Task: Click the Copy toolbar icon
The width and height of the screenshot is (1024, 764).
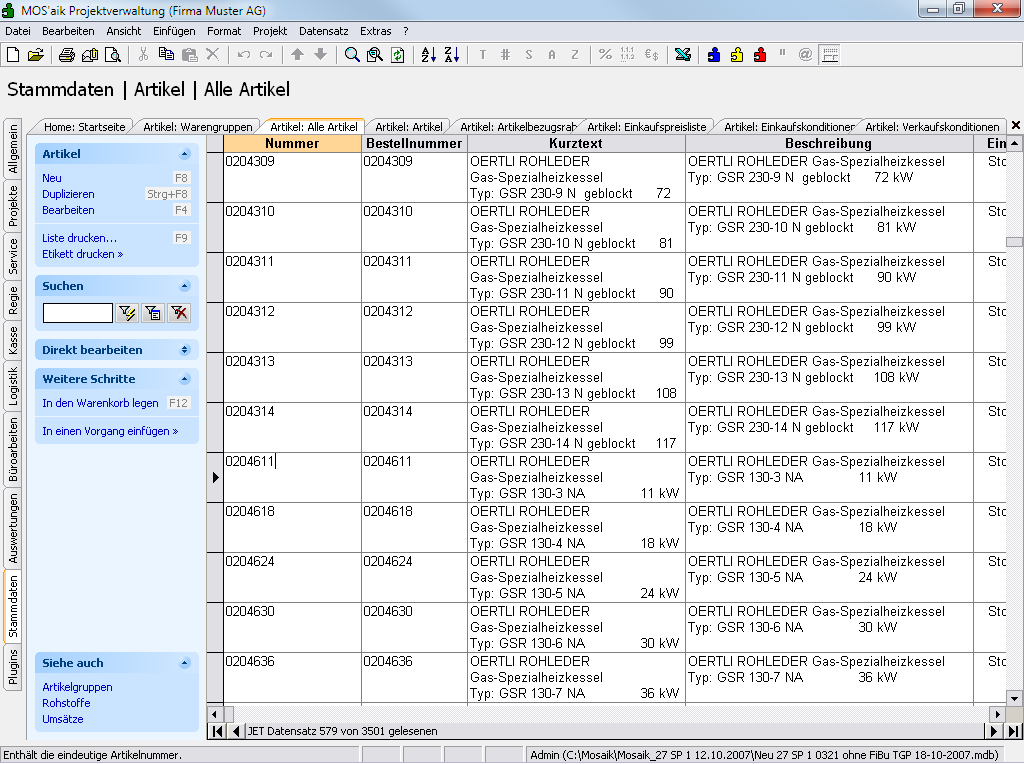Action: (x=167, y=55)
